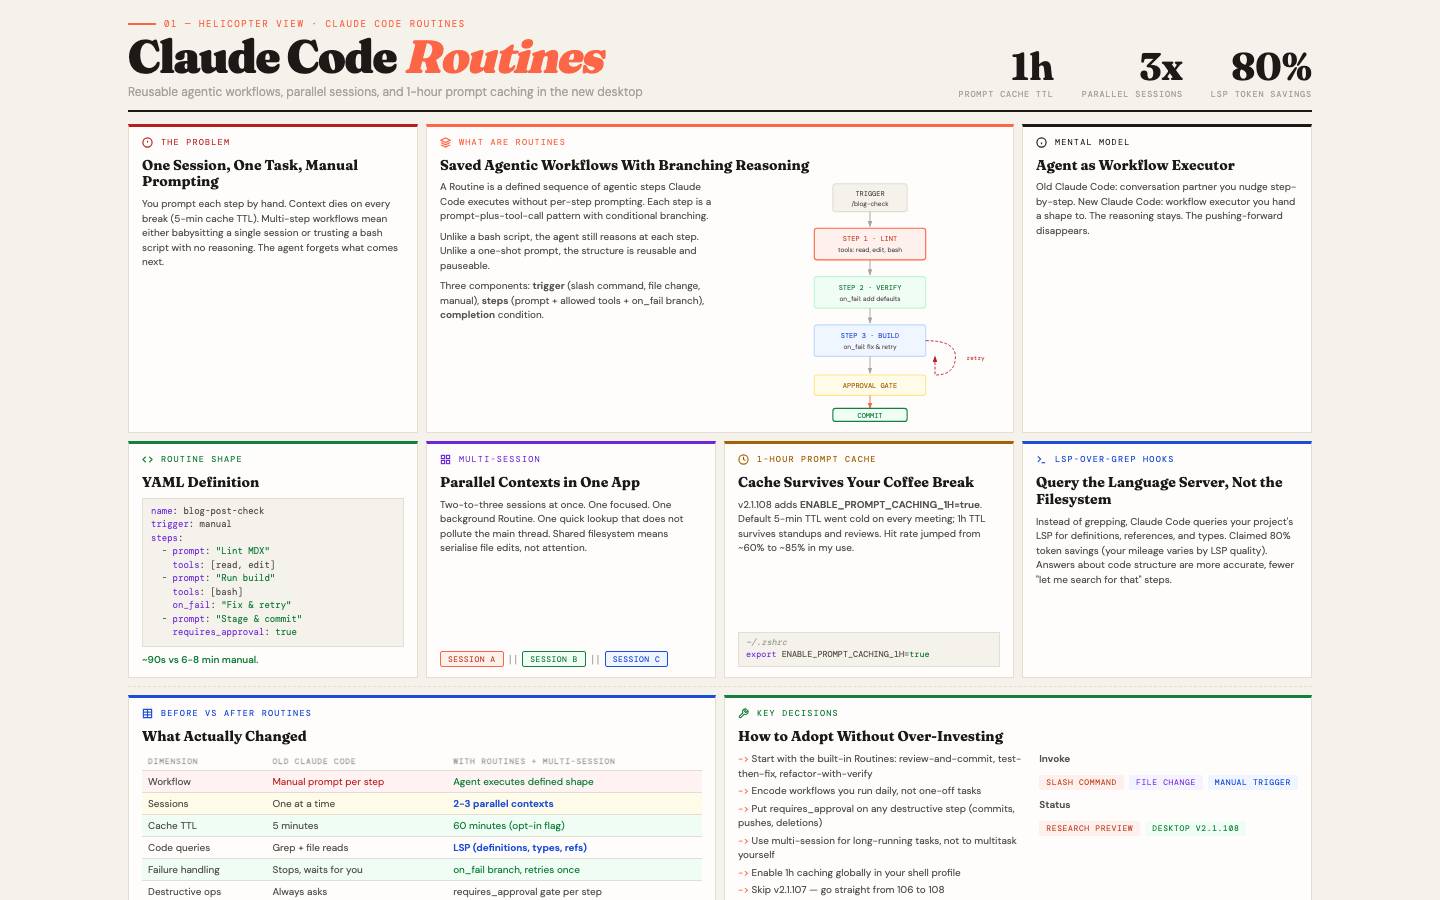This screenshot has width=1440, height=900.
Task: Click the WITH ROUTINES + MULTI-SESSION column header
Action: click(x=534, y=761)
